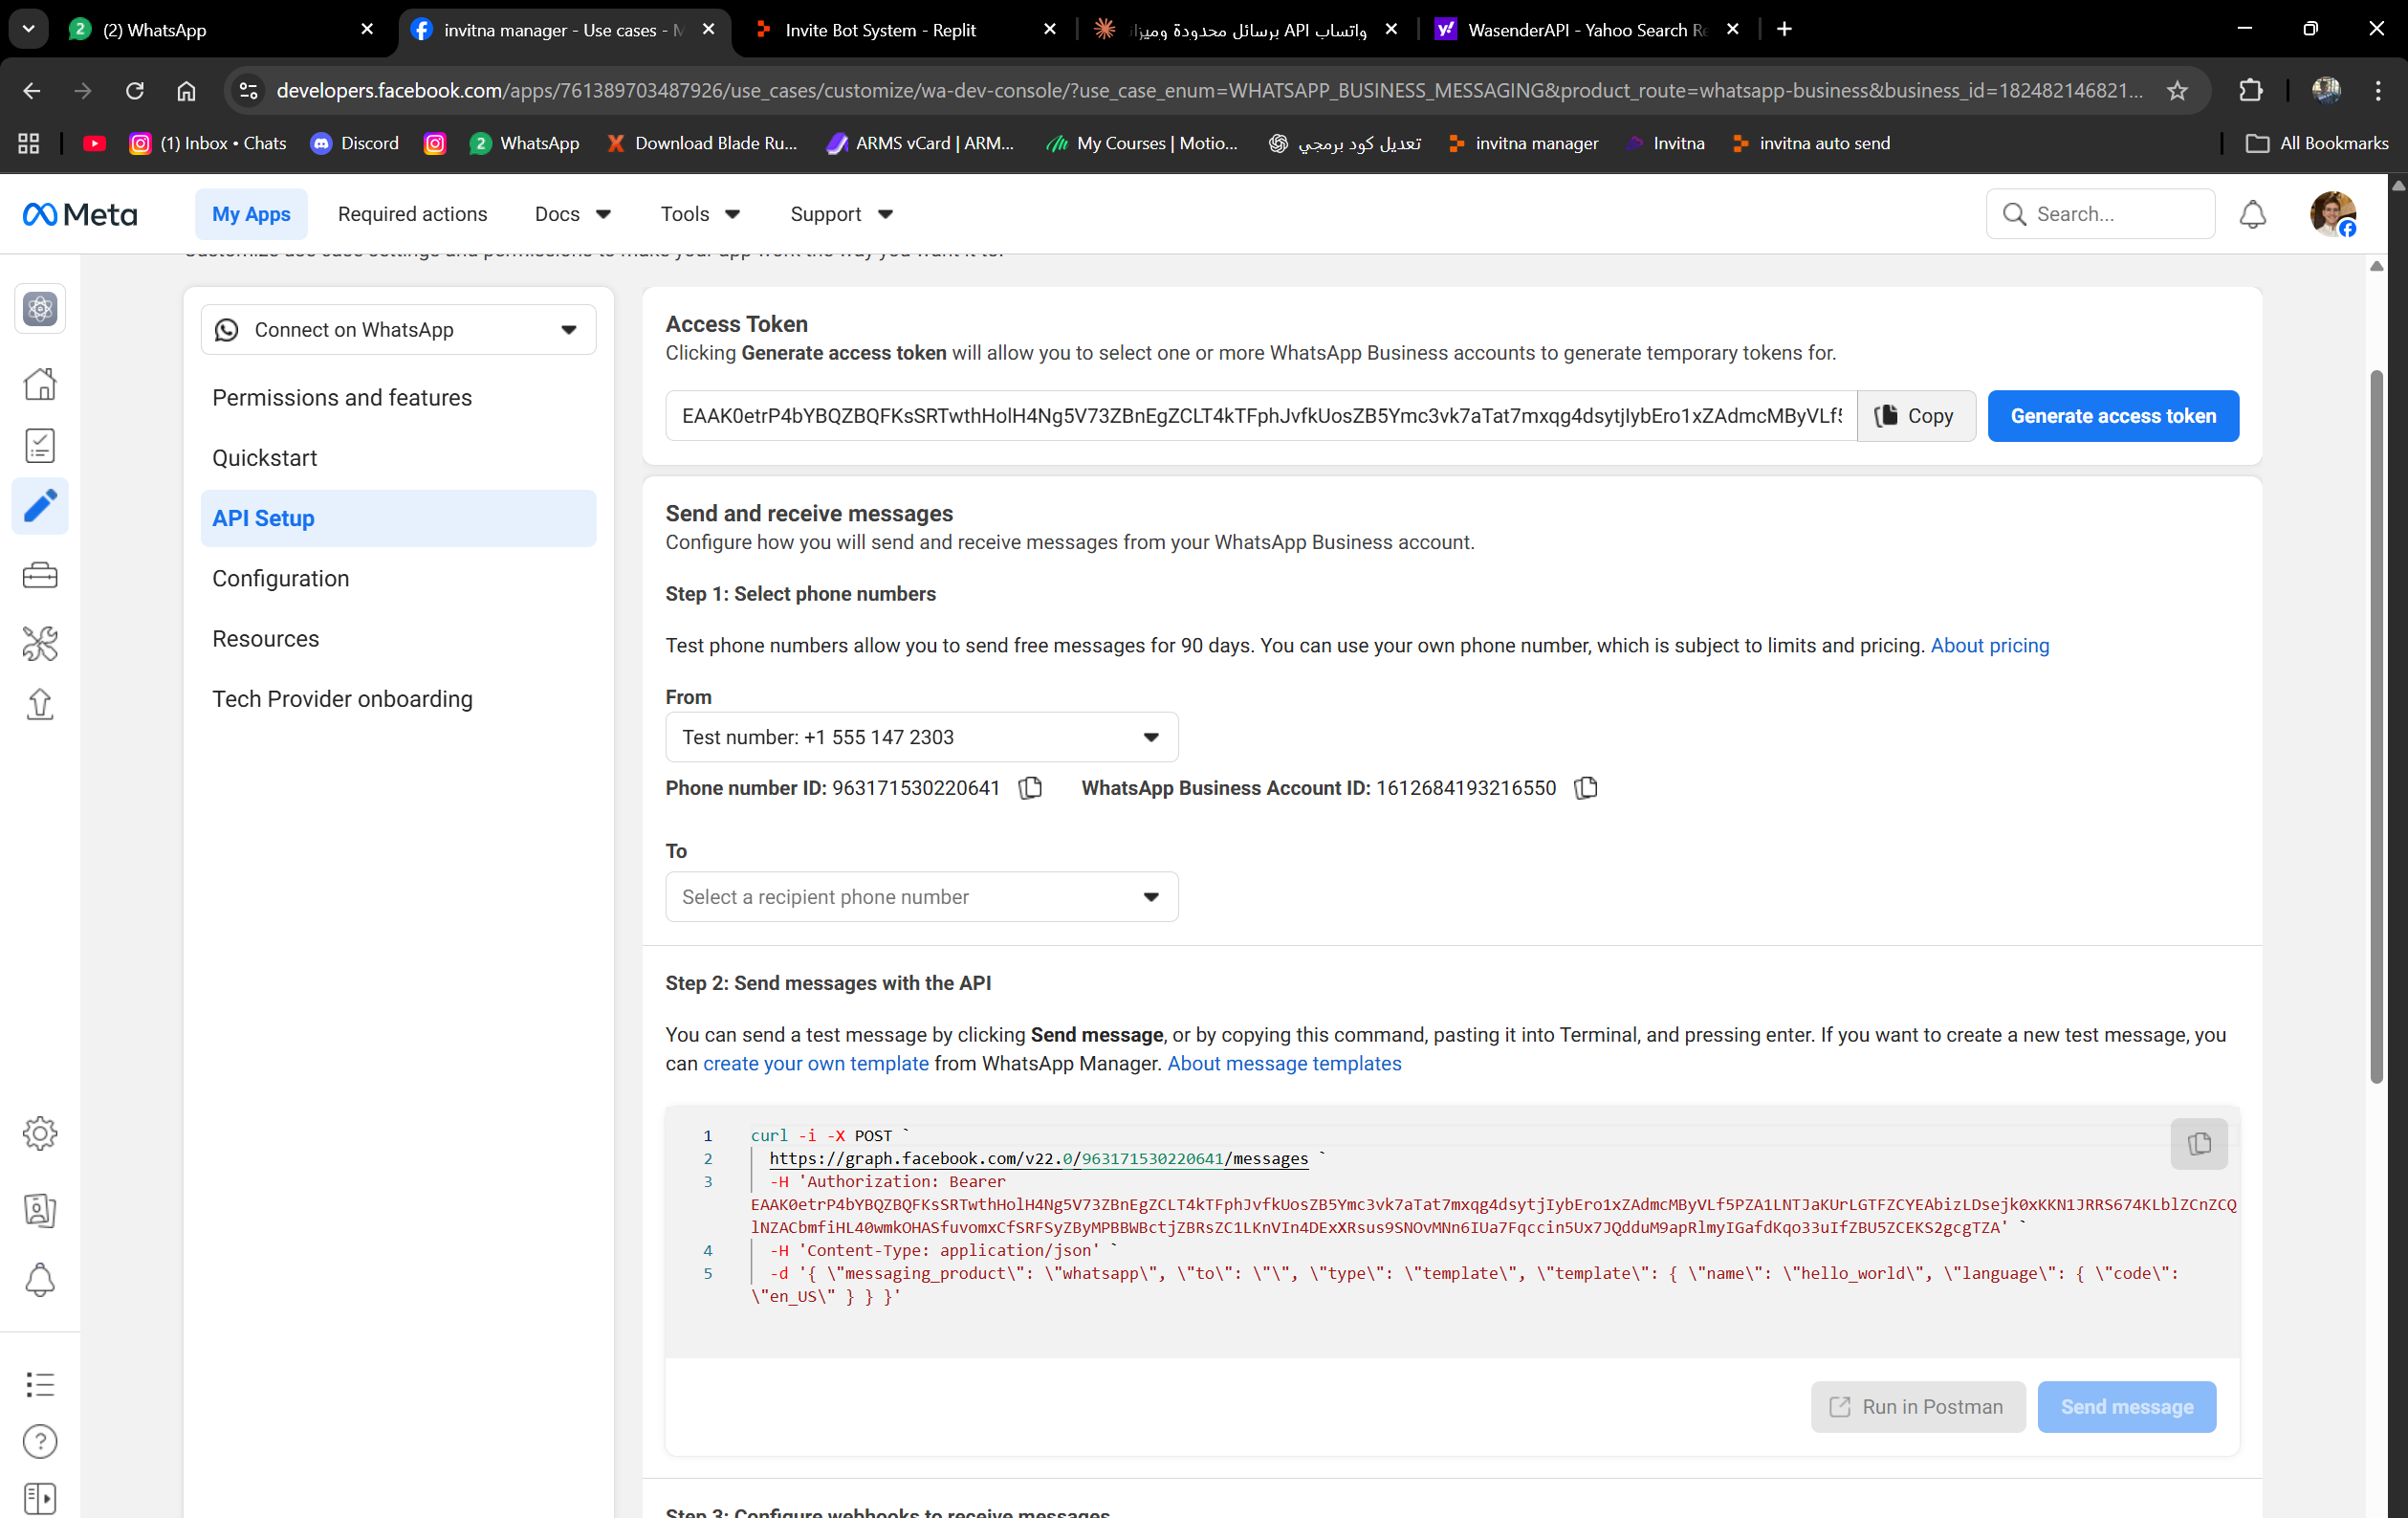The width and height of the screenshot is (2408, 1518).
Task: Click the publish upload icon in the sidebar
Action: click(x=40, y=704)
